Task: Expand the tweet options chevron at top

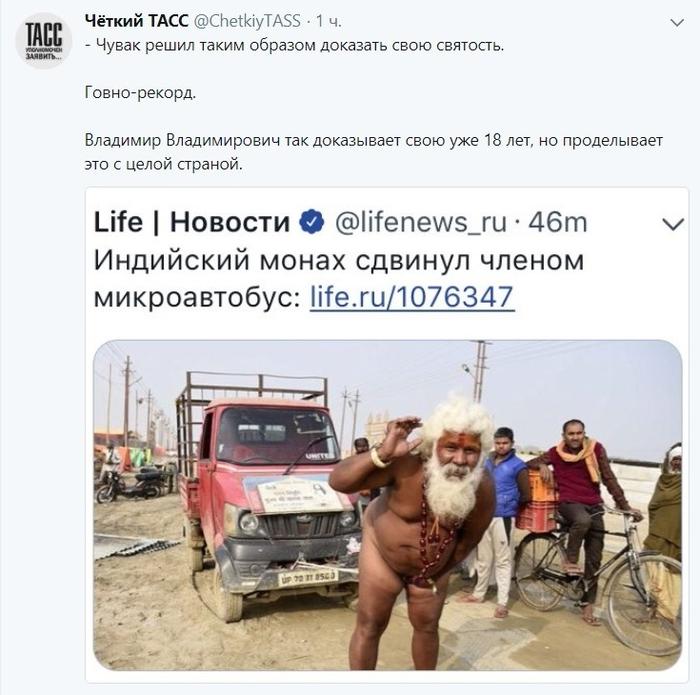Action: (677, 22)
